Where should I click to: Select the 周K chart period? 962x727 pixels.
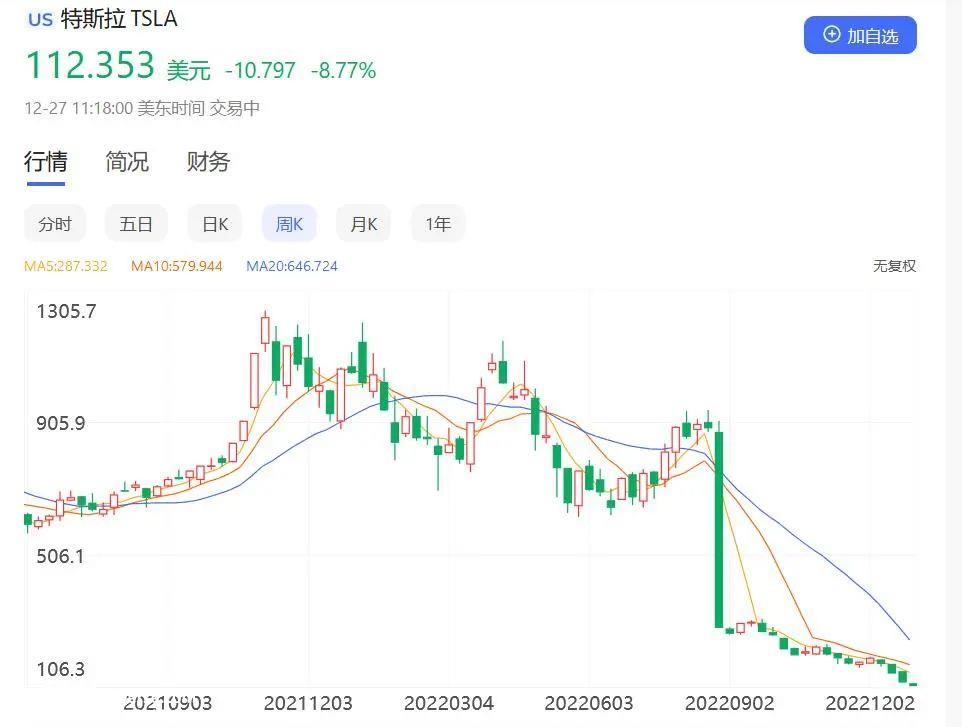click(x=289, y=224)
